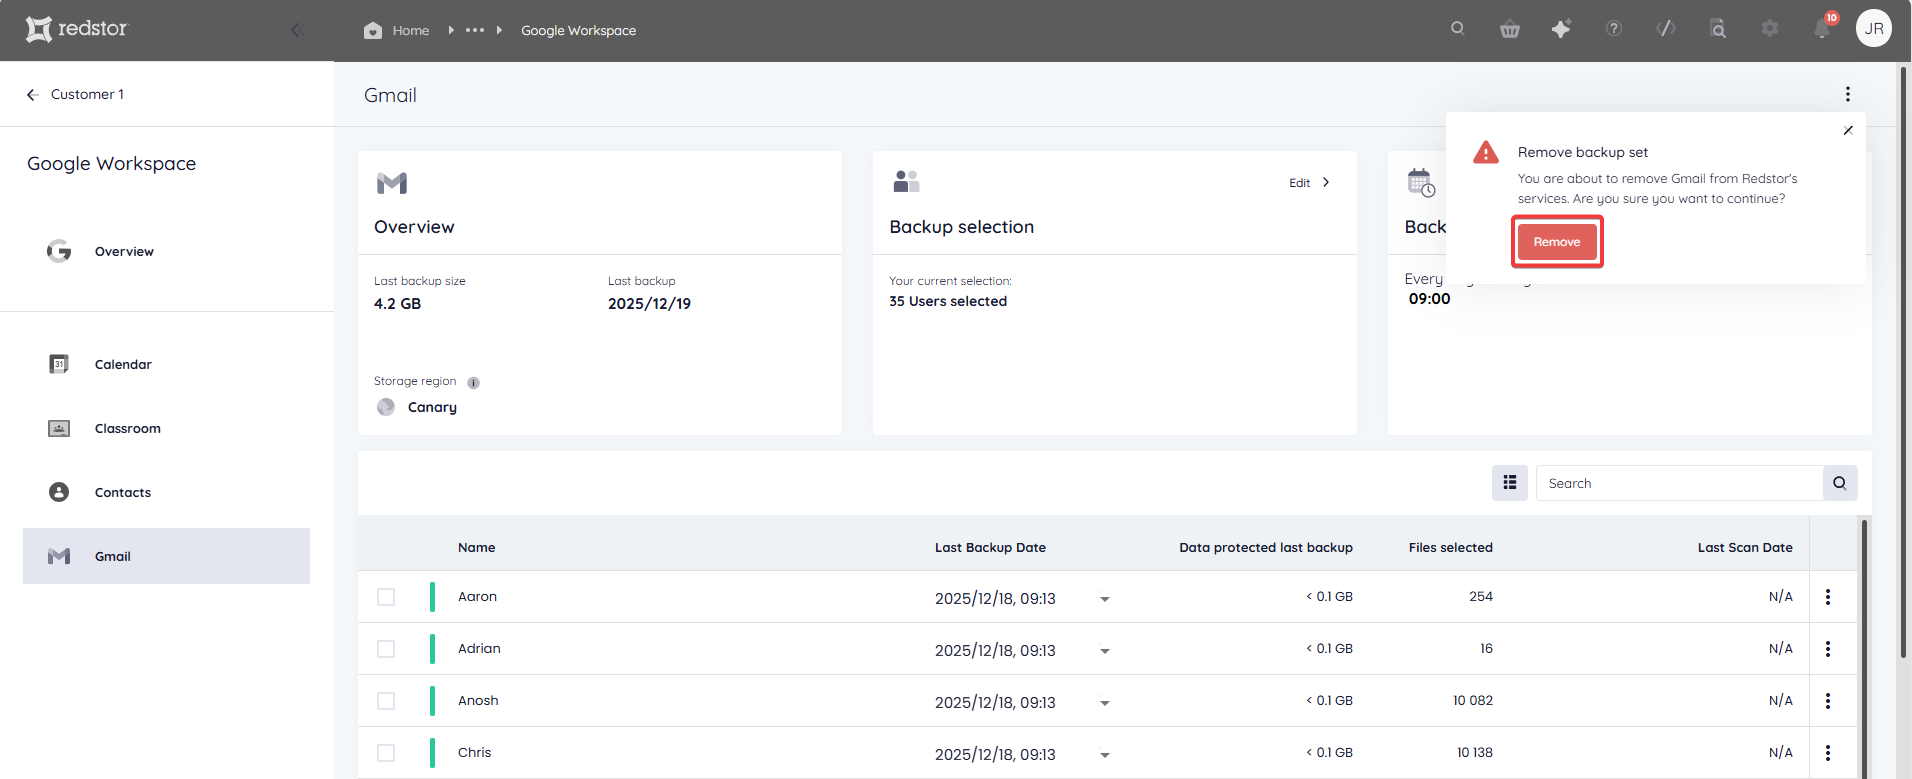Sort by Last Backup Date header
Viewport: 1912px width, 779px height.
(990, 547)
